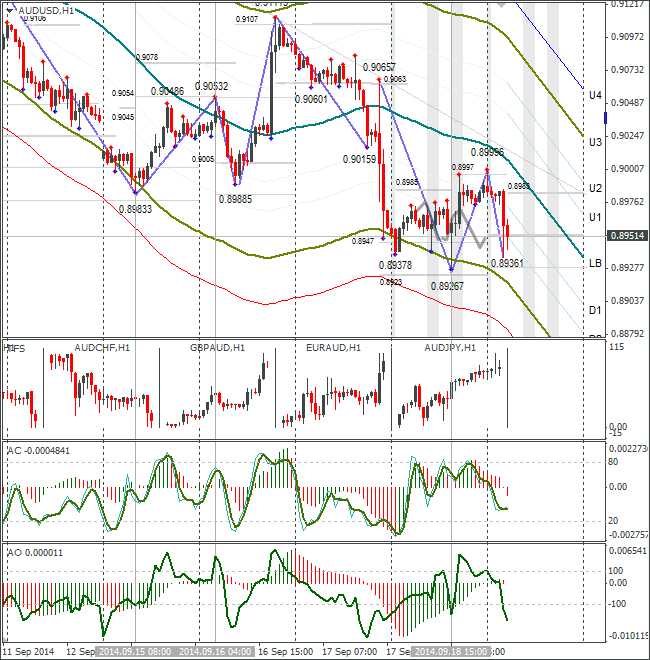This screenshot has height=660, width=650.
Task: Select the 0.89378 low label
Action: click(395, 265)
